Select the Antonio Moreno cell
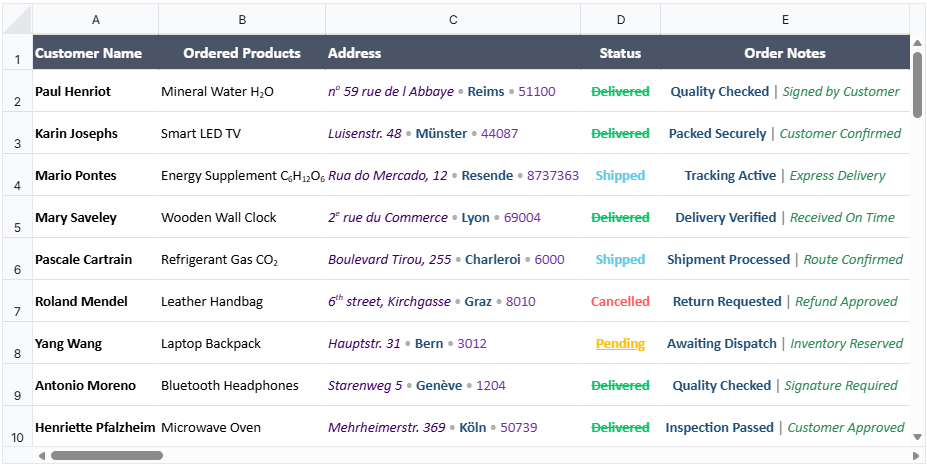Image resolution: width=927 pixels, height=467 pixels. 96,385
